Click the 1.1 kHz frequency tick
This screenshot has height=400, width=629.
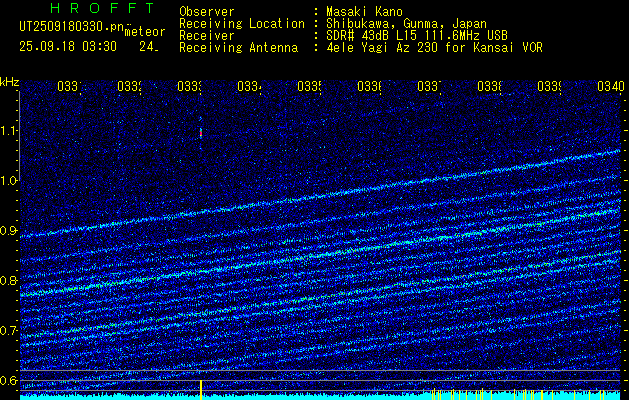click(x=9, y=131)
